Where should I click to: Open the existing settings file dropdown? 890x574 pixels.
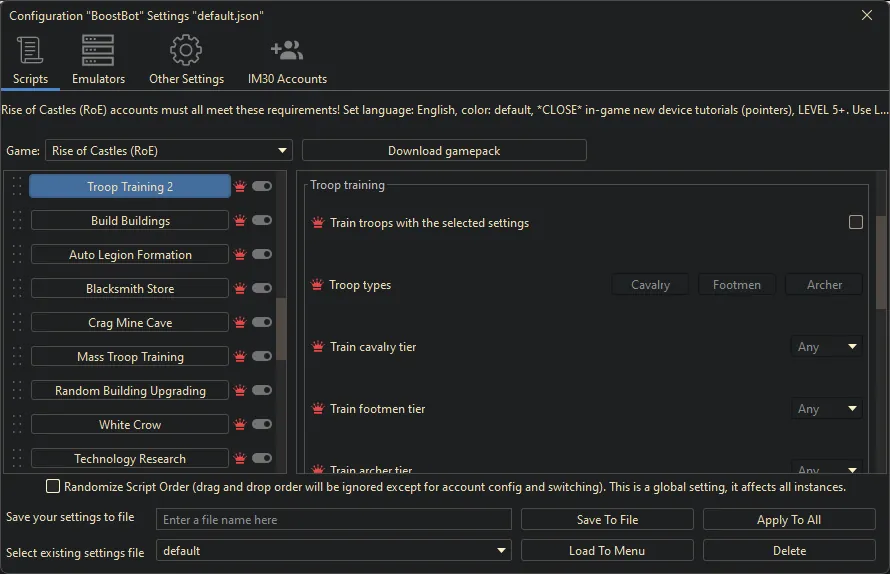click(334, 550)
